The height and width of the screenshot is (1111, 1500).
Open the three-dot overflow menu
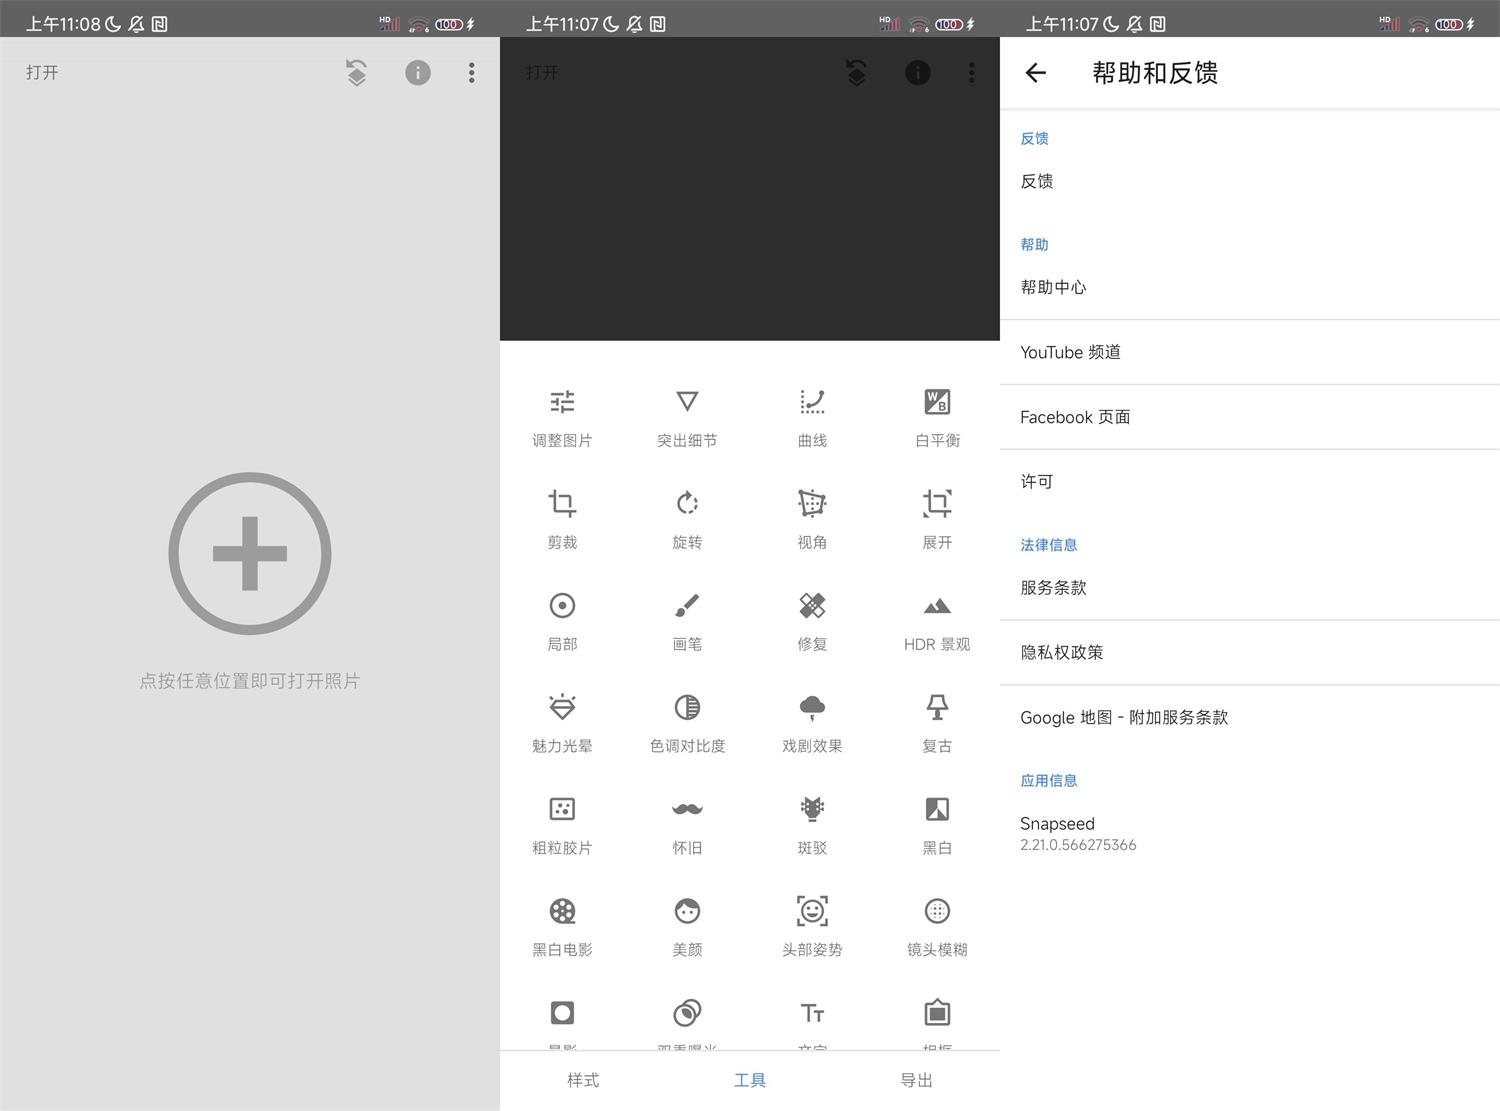click(x=971, y=72)
